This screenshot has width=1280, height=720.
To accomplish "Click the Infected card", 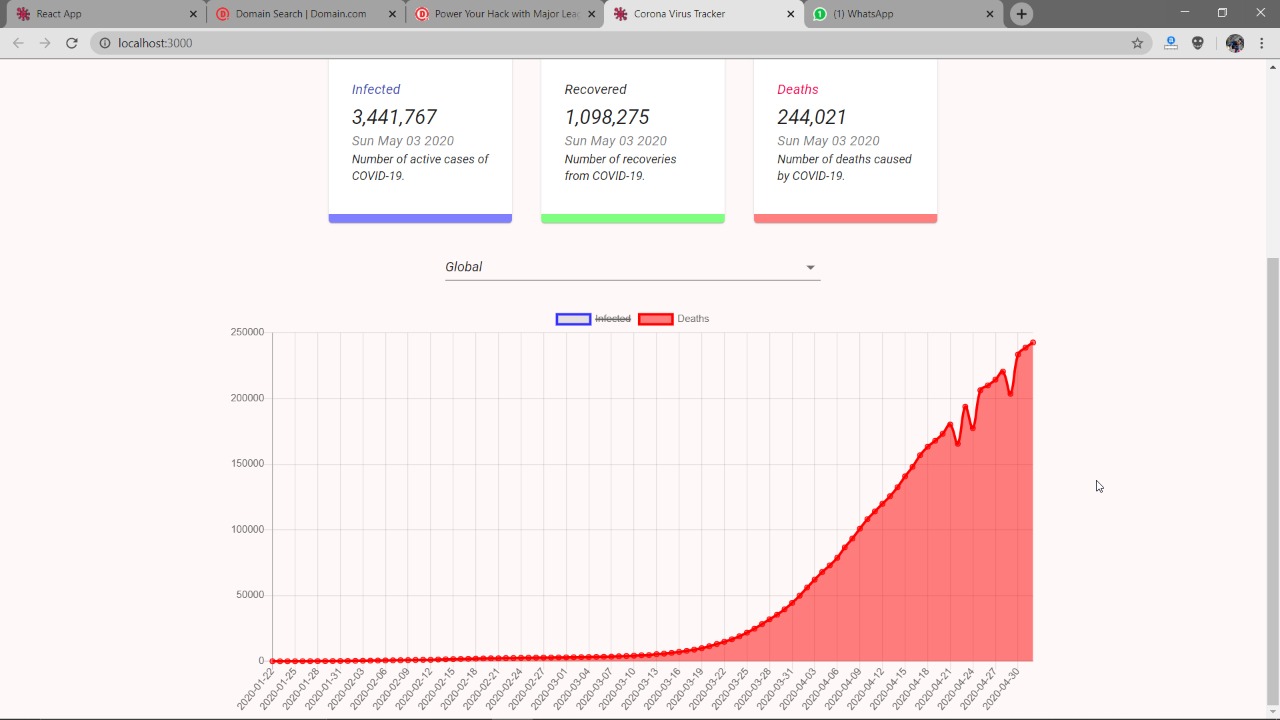I will (420, 140).
